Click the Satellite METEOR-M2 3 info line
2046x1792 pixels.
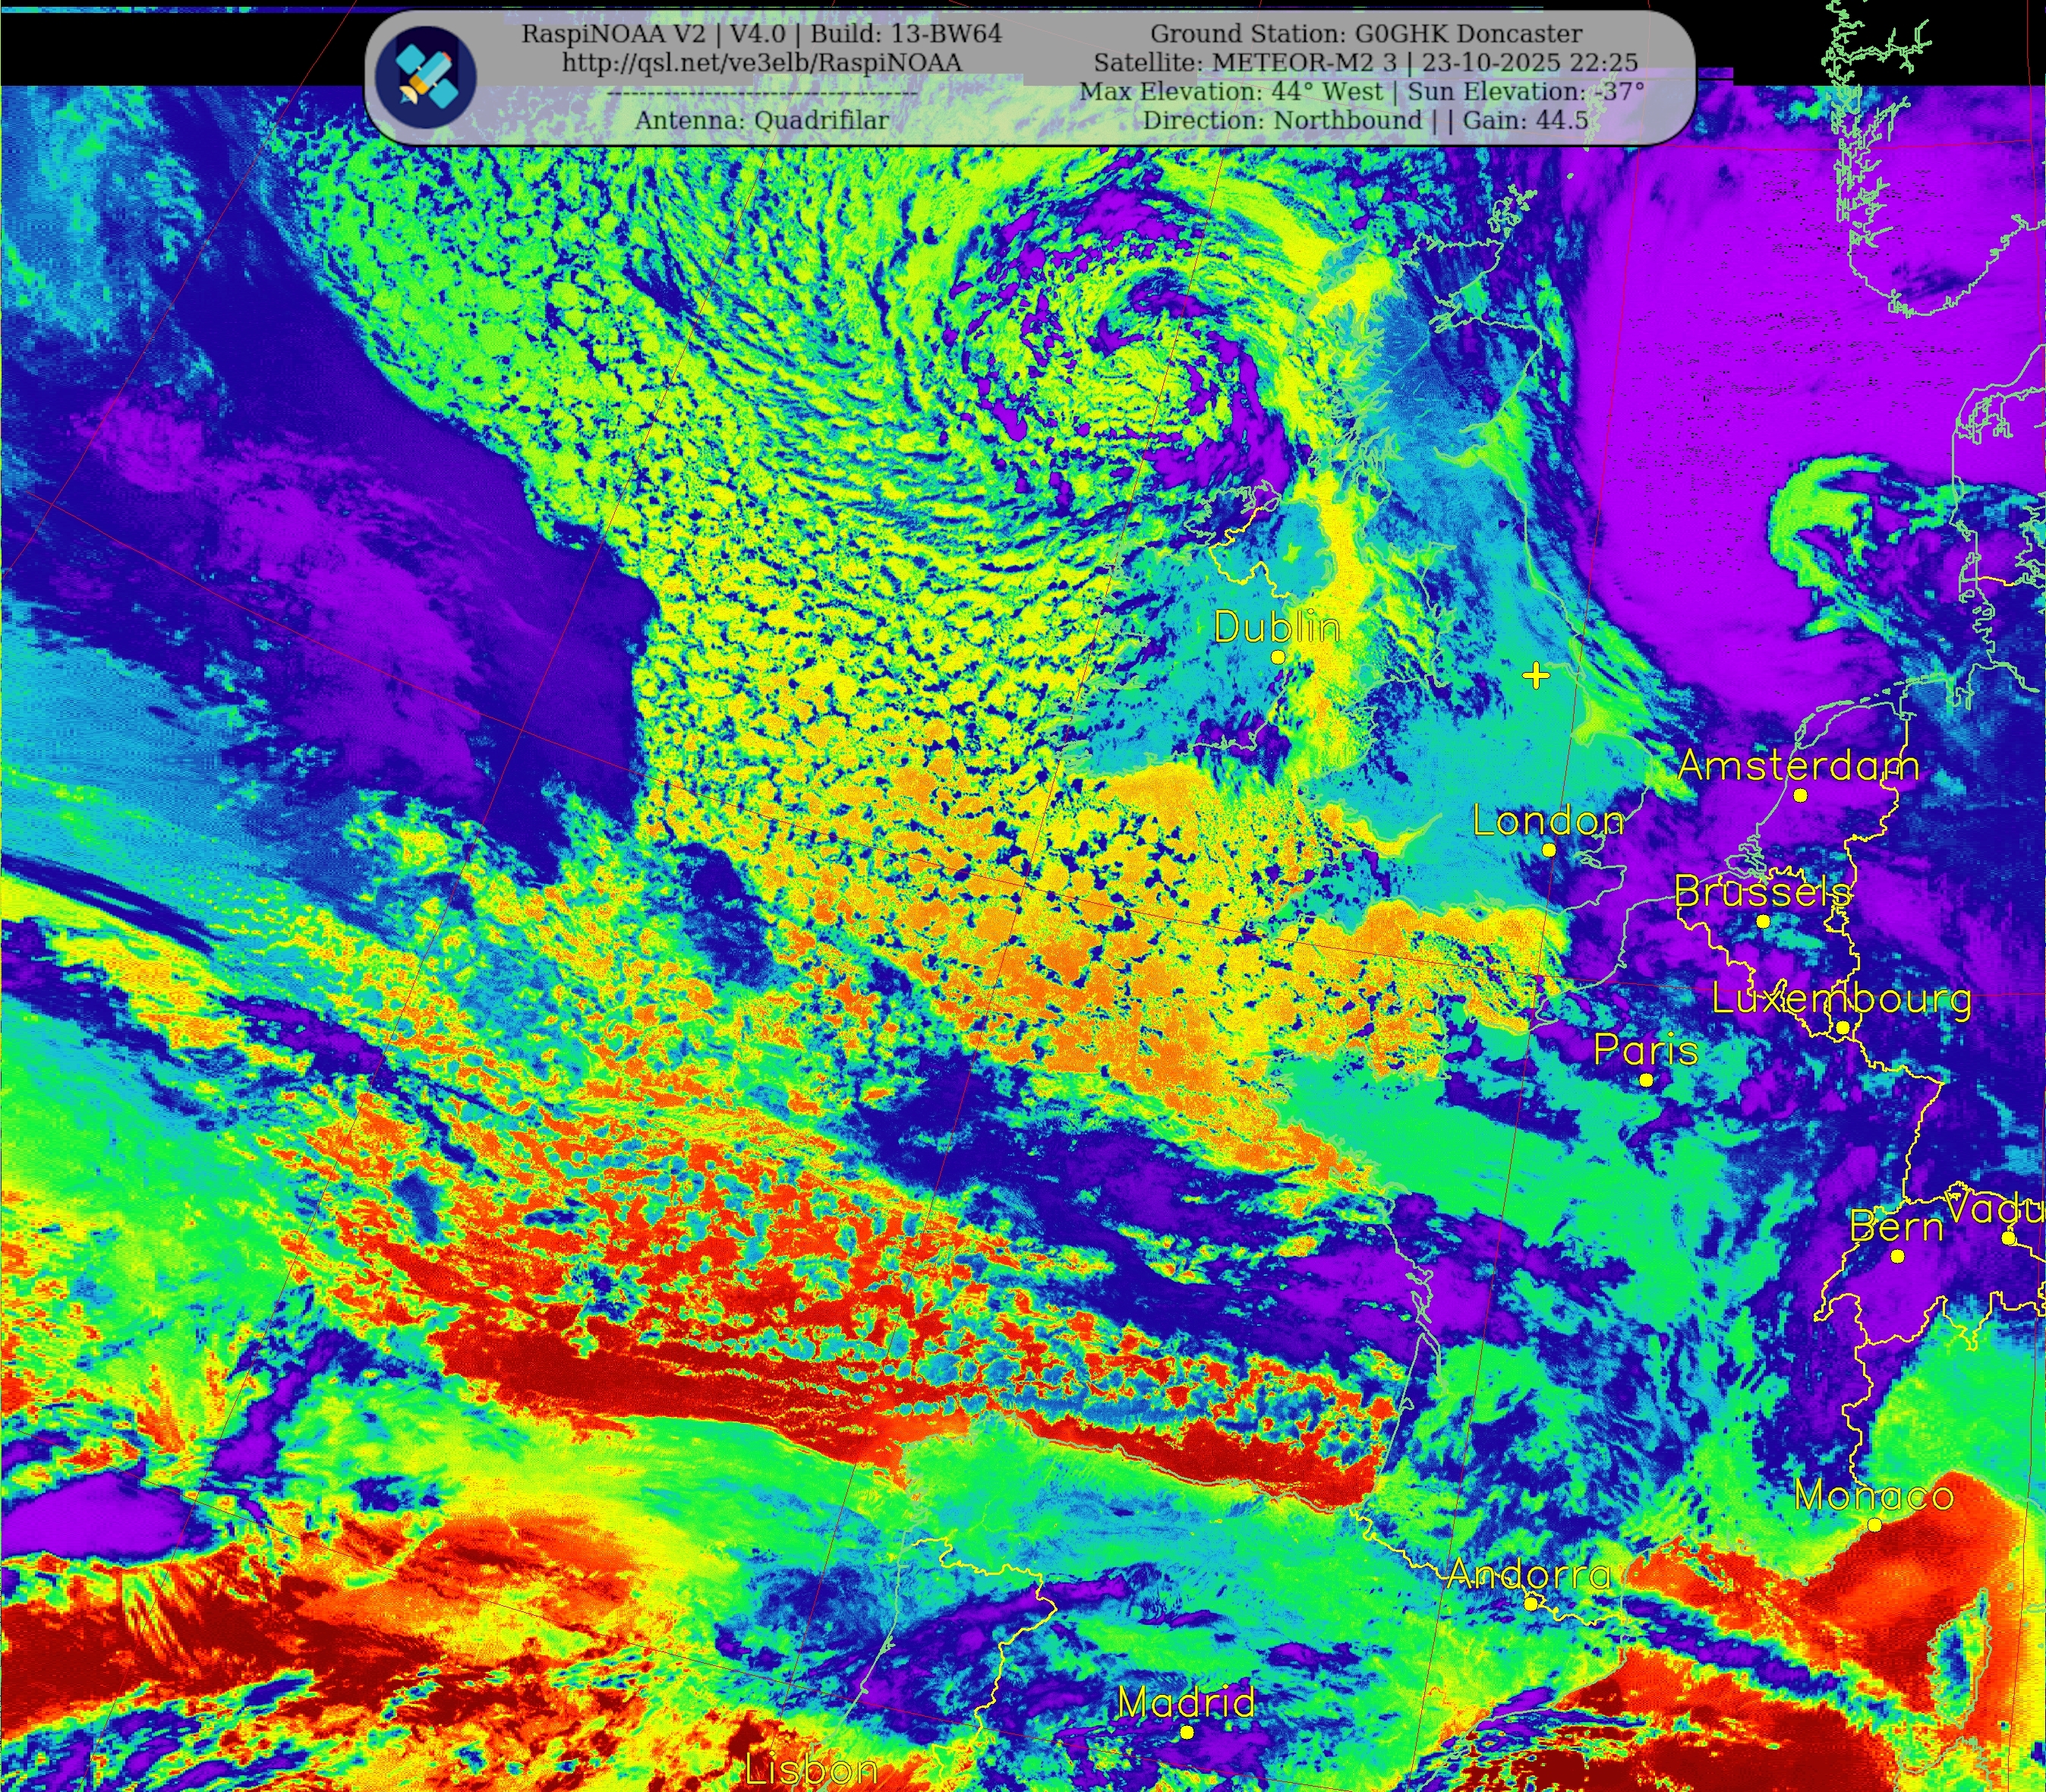tap(1365, 63)
